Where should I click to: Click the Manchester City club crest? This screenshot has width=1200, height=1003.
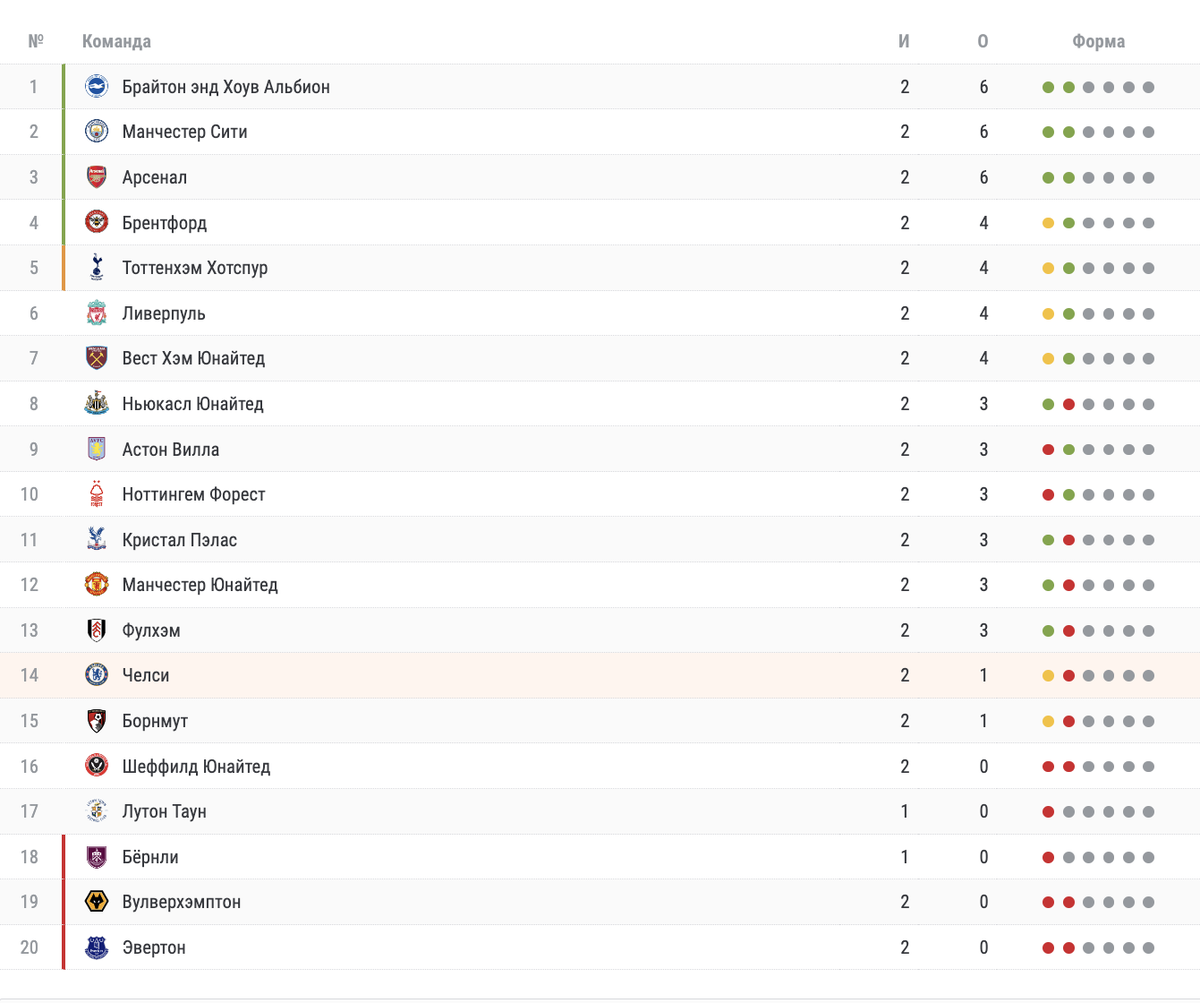pos(96,132)
